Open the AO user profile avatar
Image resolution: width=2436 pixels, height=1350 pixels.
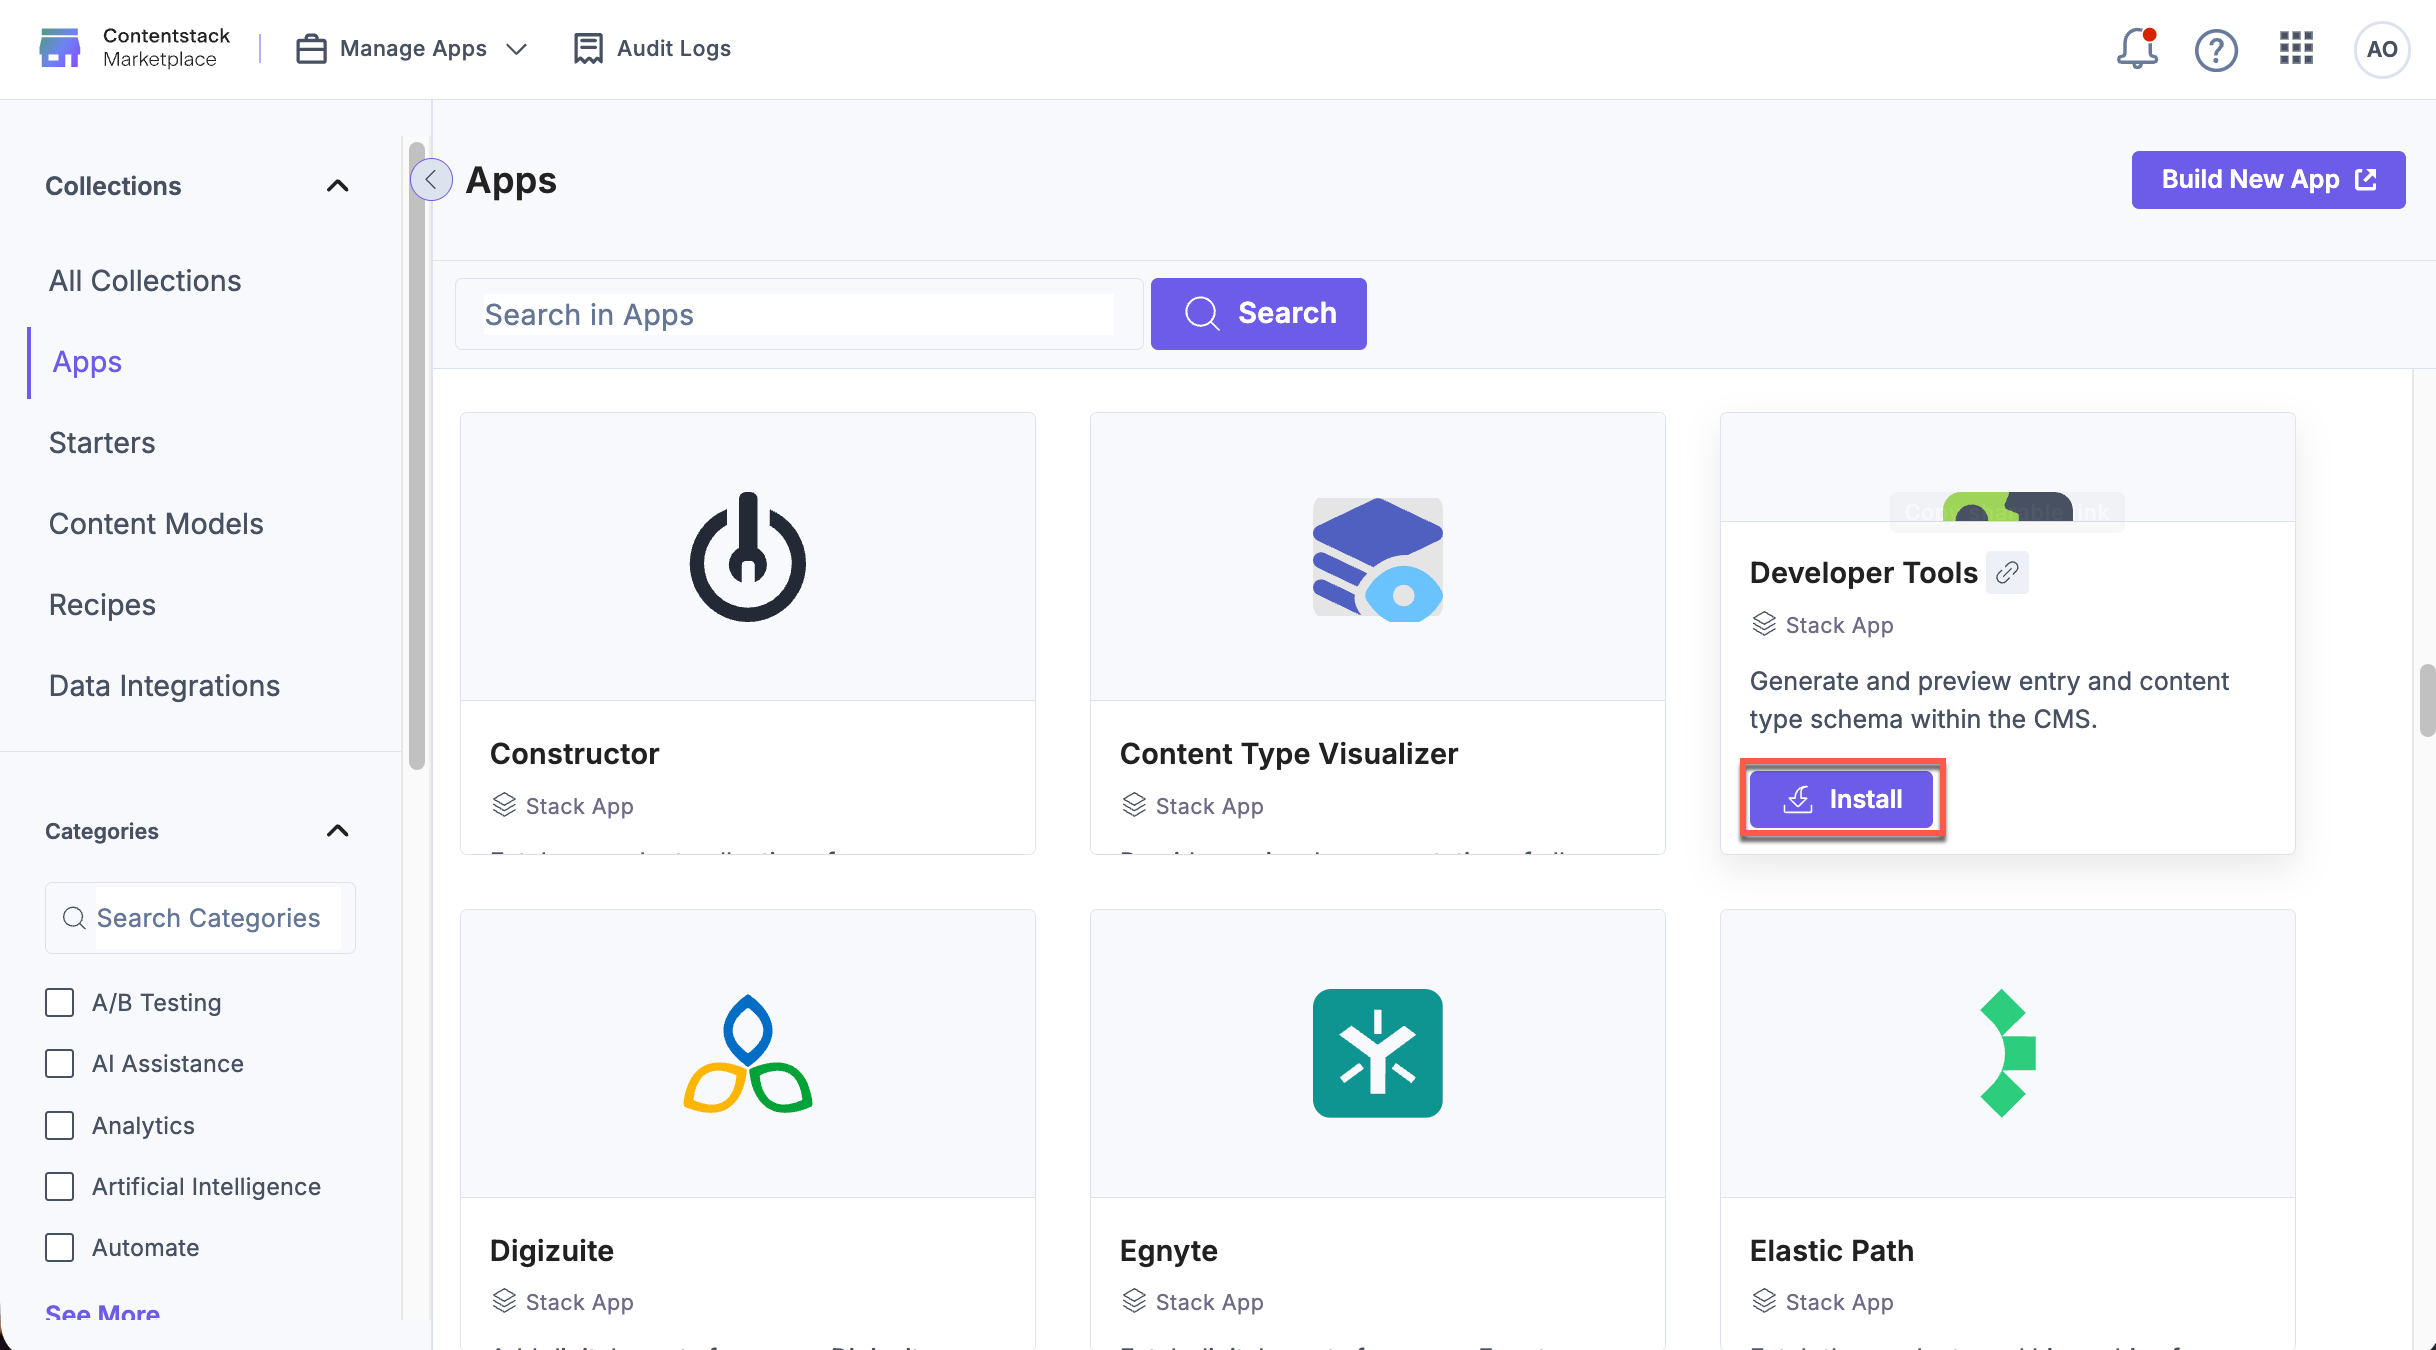click(2381, 49)
